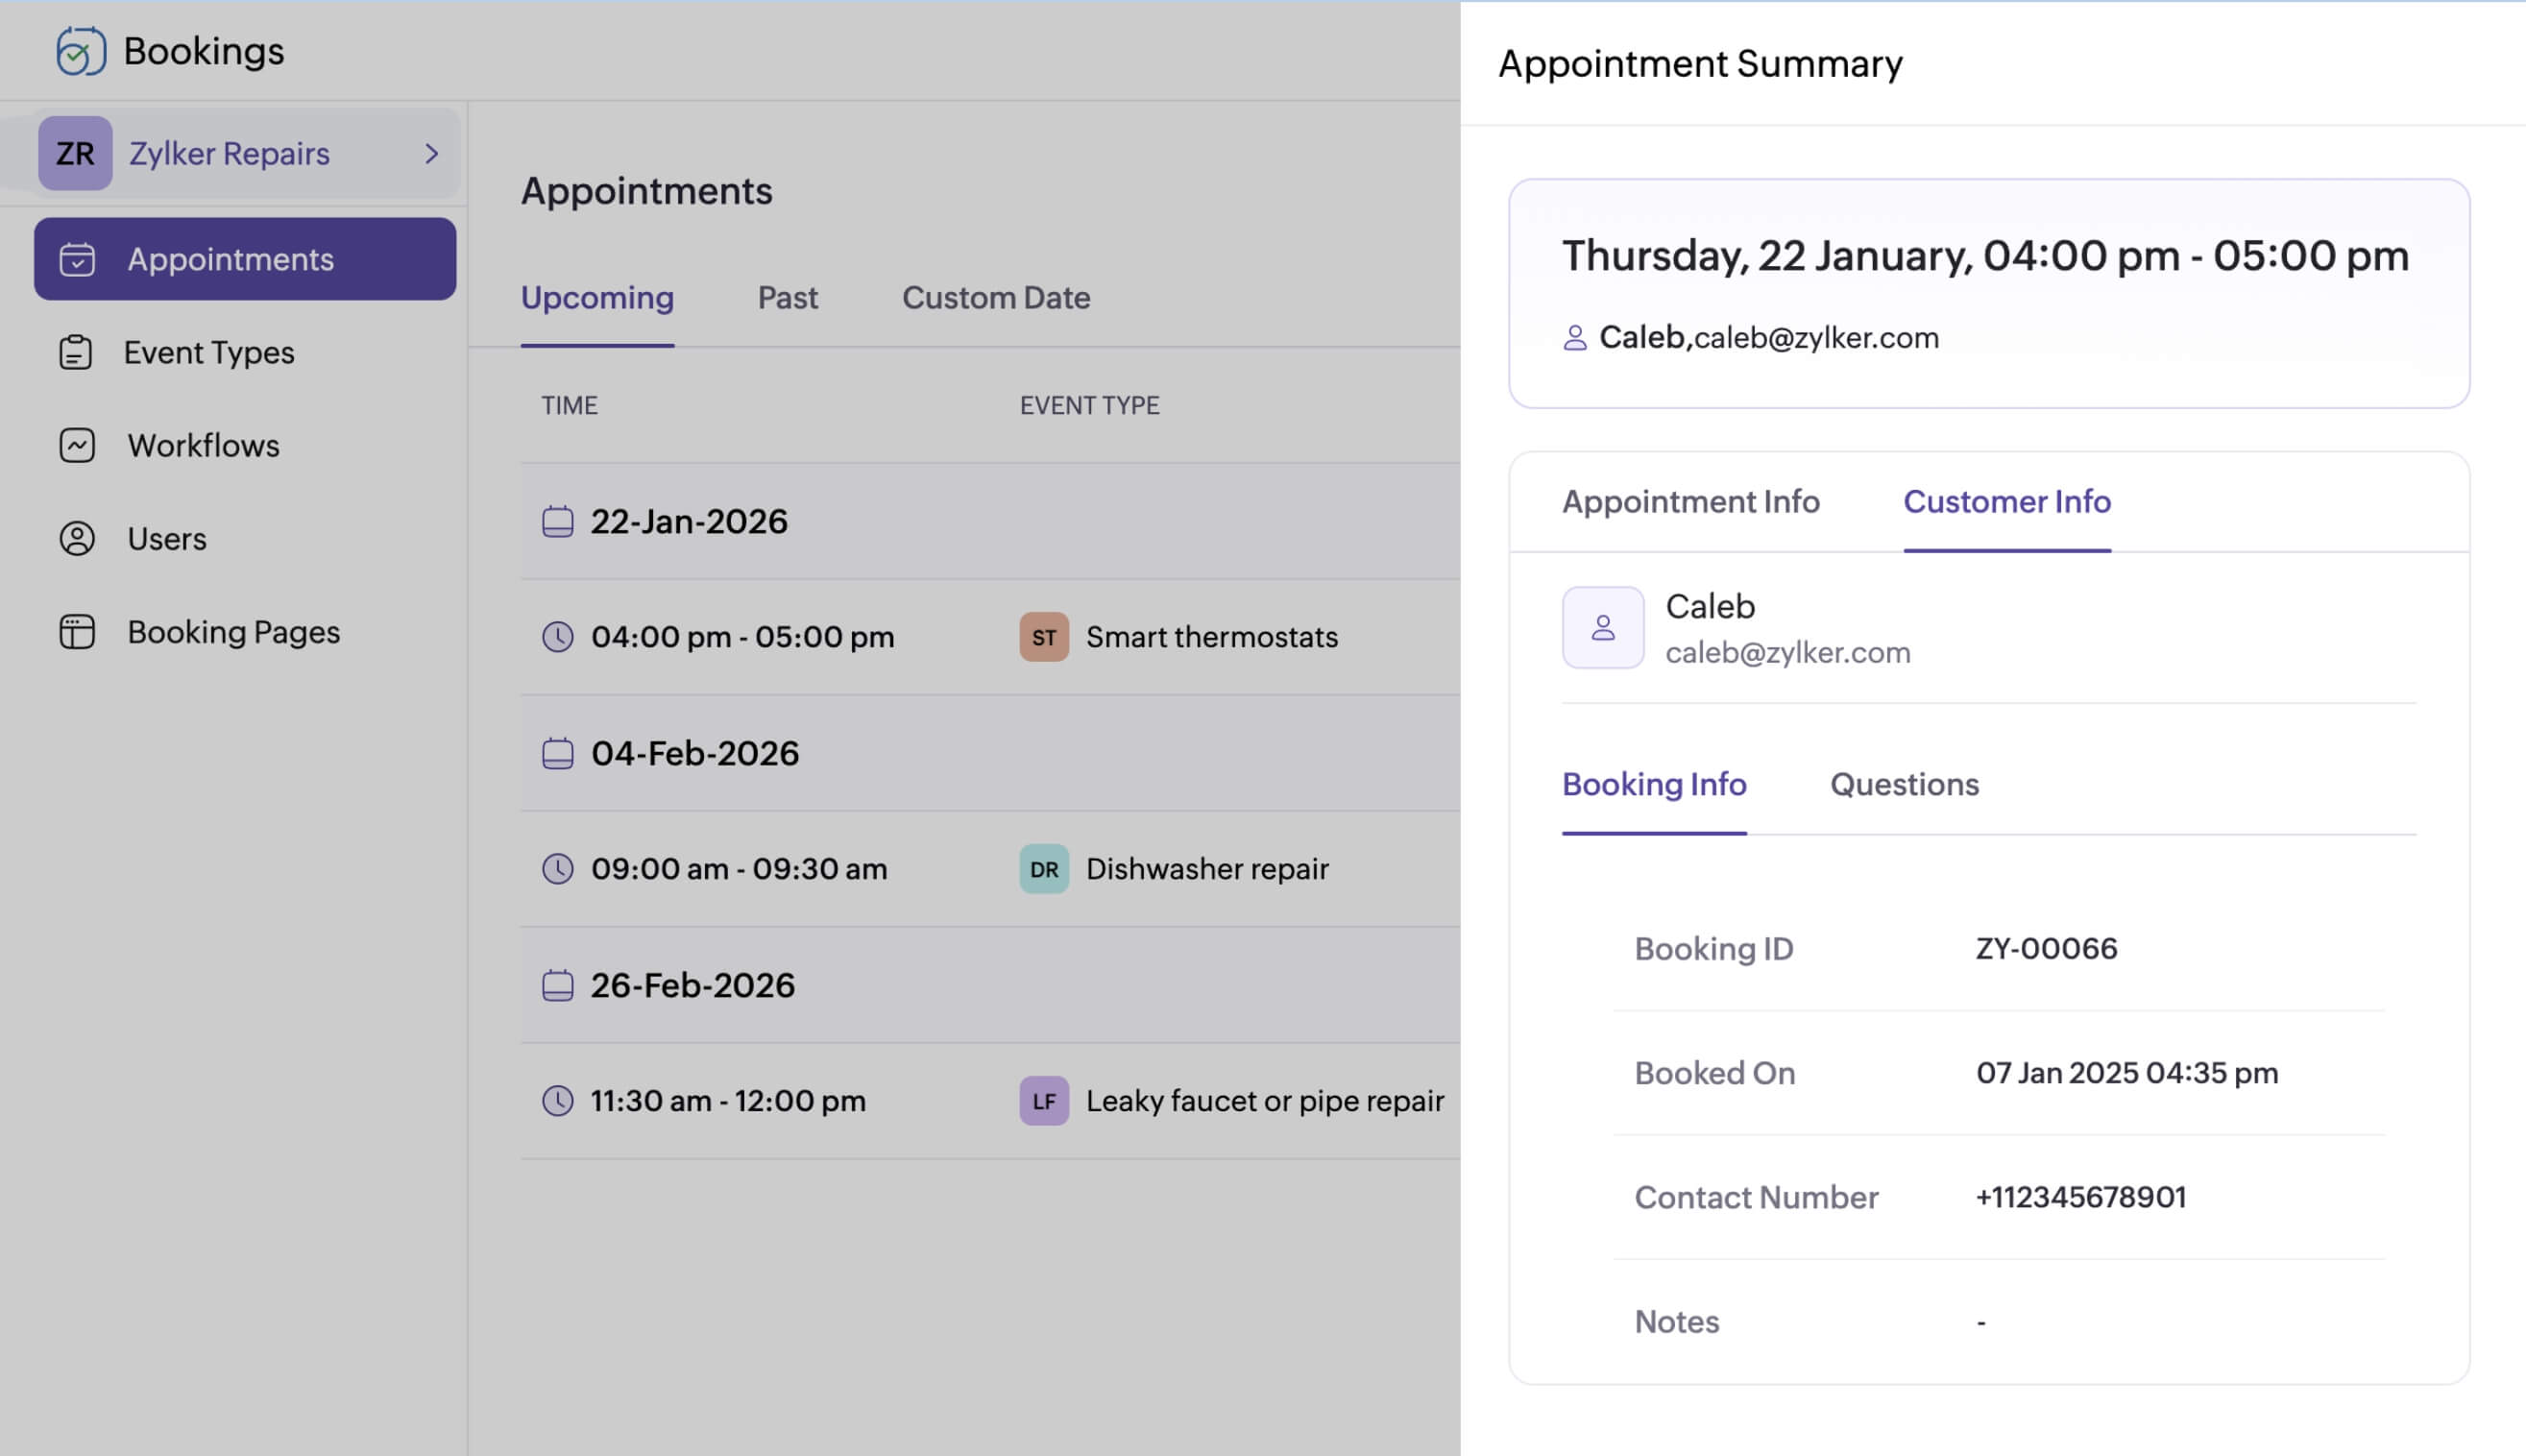The height and width of the screenshot is (1456, 2526).
Task: Click caleb@zylker.com email under customer name
Action: pos(1787,652)
